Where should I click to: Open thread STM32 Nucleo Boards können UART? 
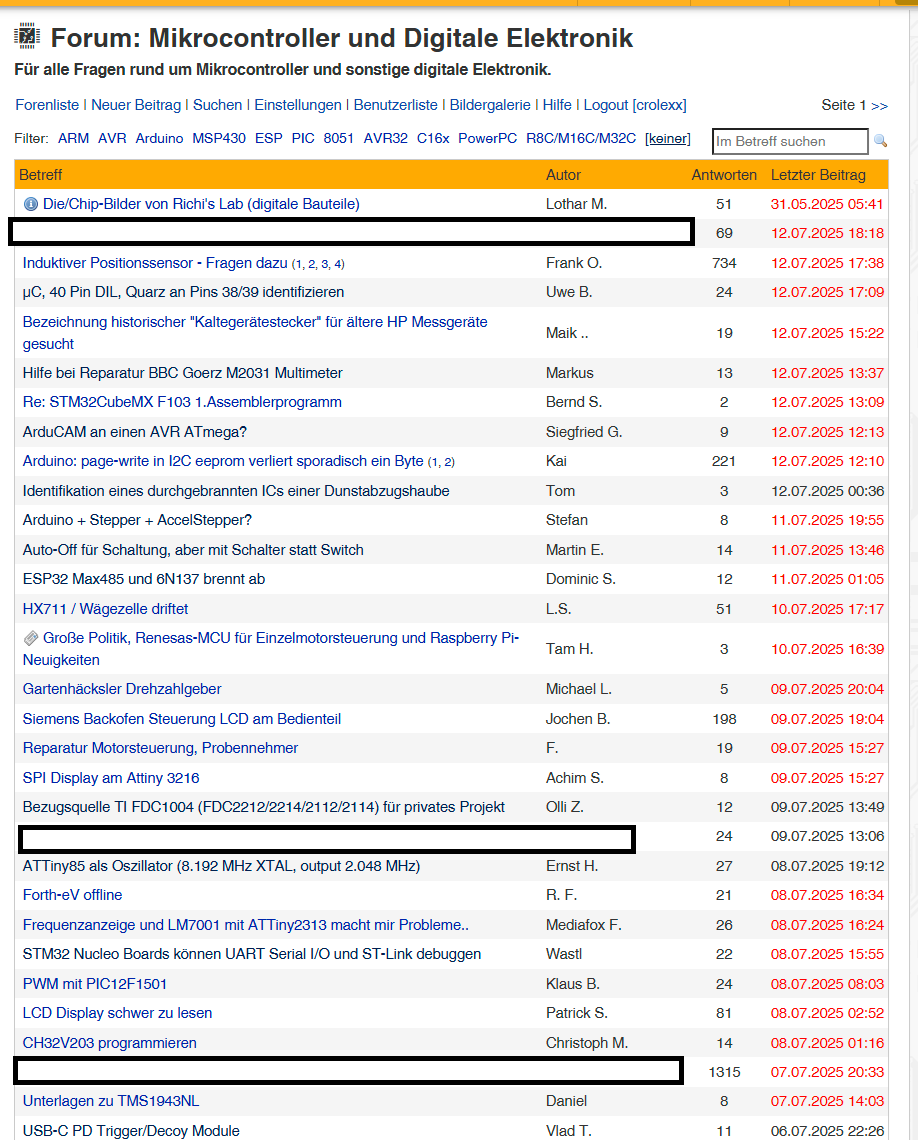click(x=251, y=954)
